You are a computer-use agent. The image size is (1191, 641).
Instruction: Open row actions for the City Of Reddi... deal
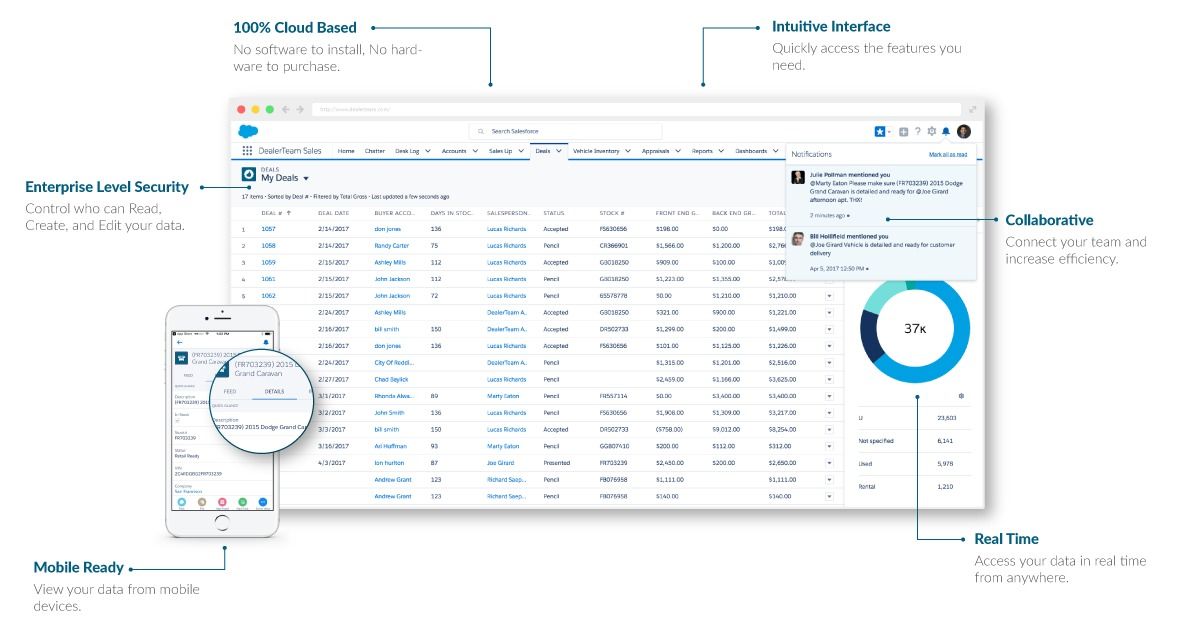tap(829, 362)
